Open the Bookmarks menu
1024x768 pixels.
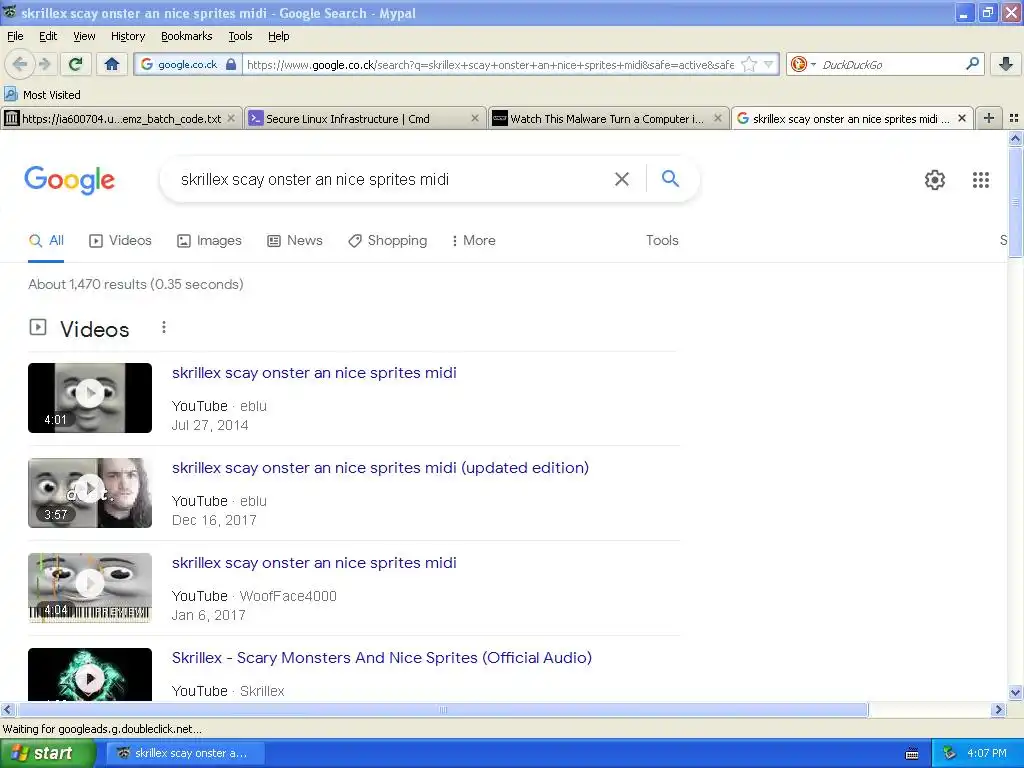[186, 36]
